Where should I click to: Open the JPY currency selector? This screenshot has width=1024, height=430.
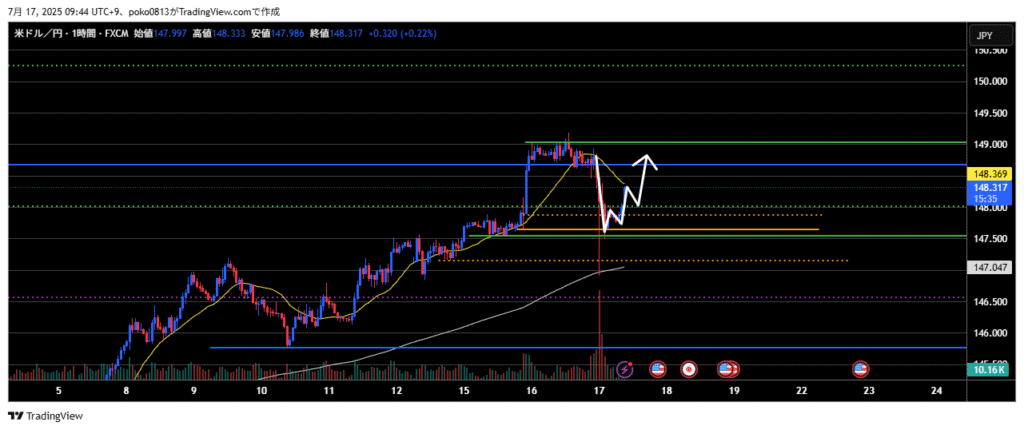[x=984, y=36]
